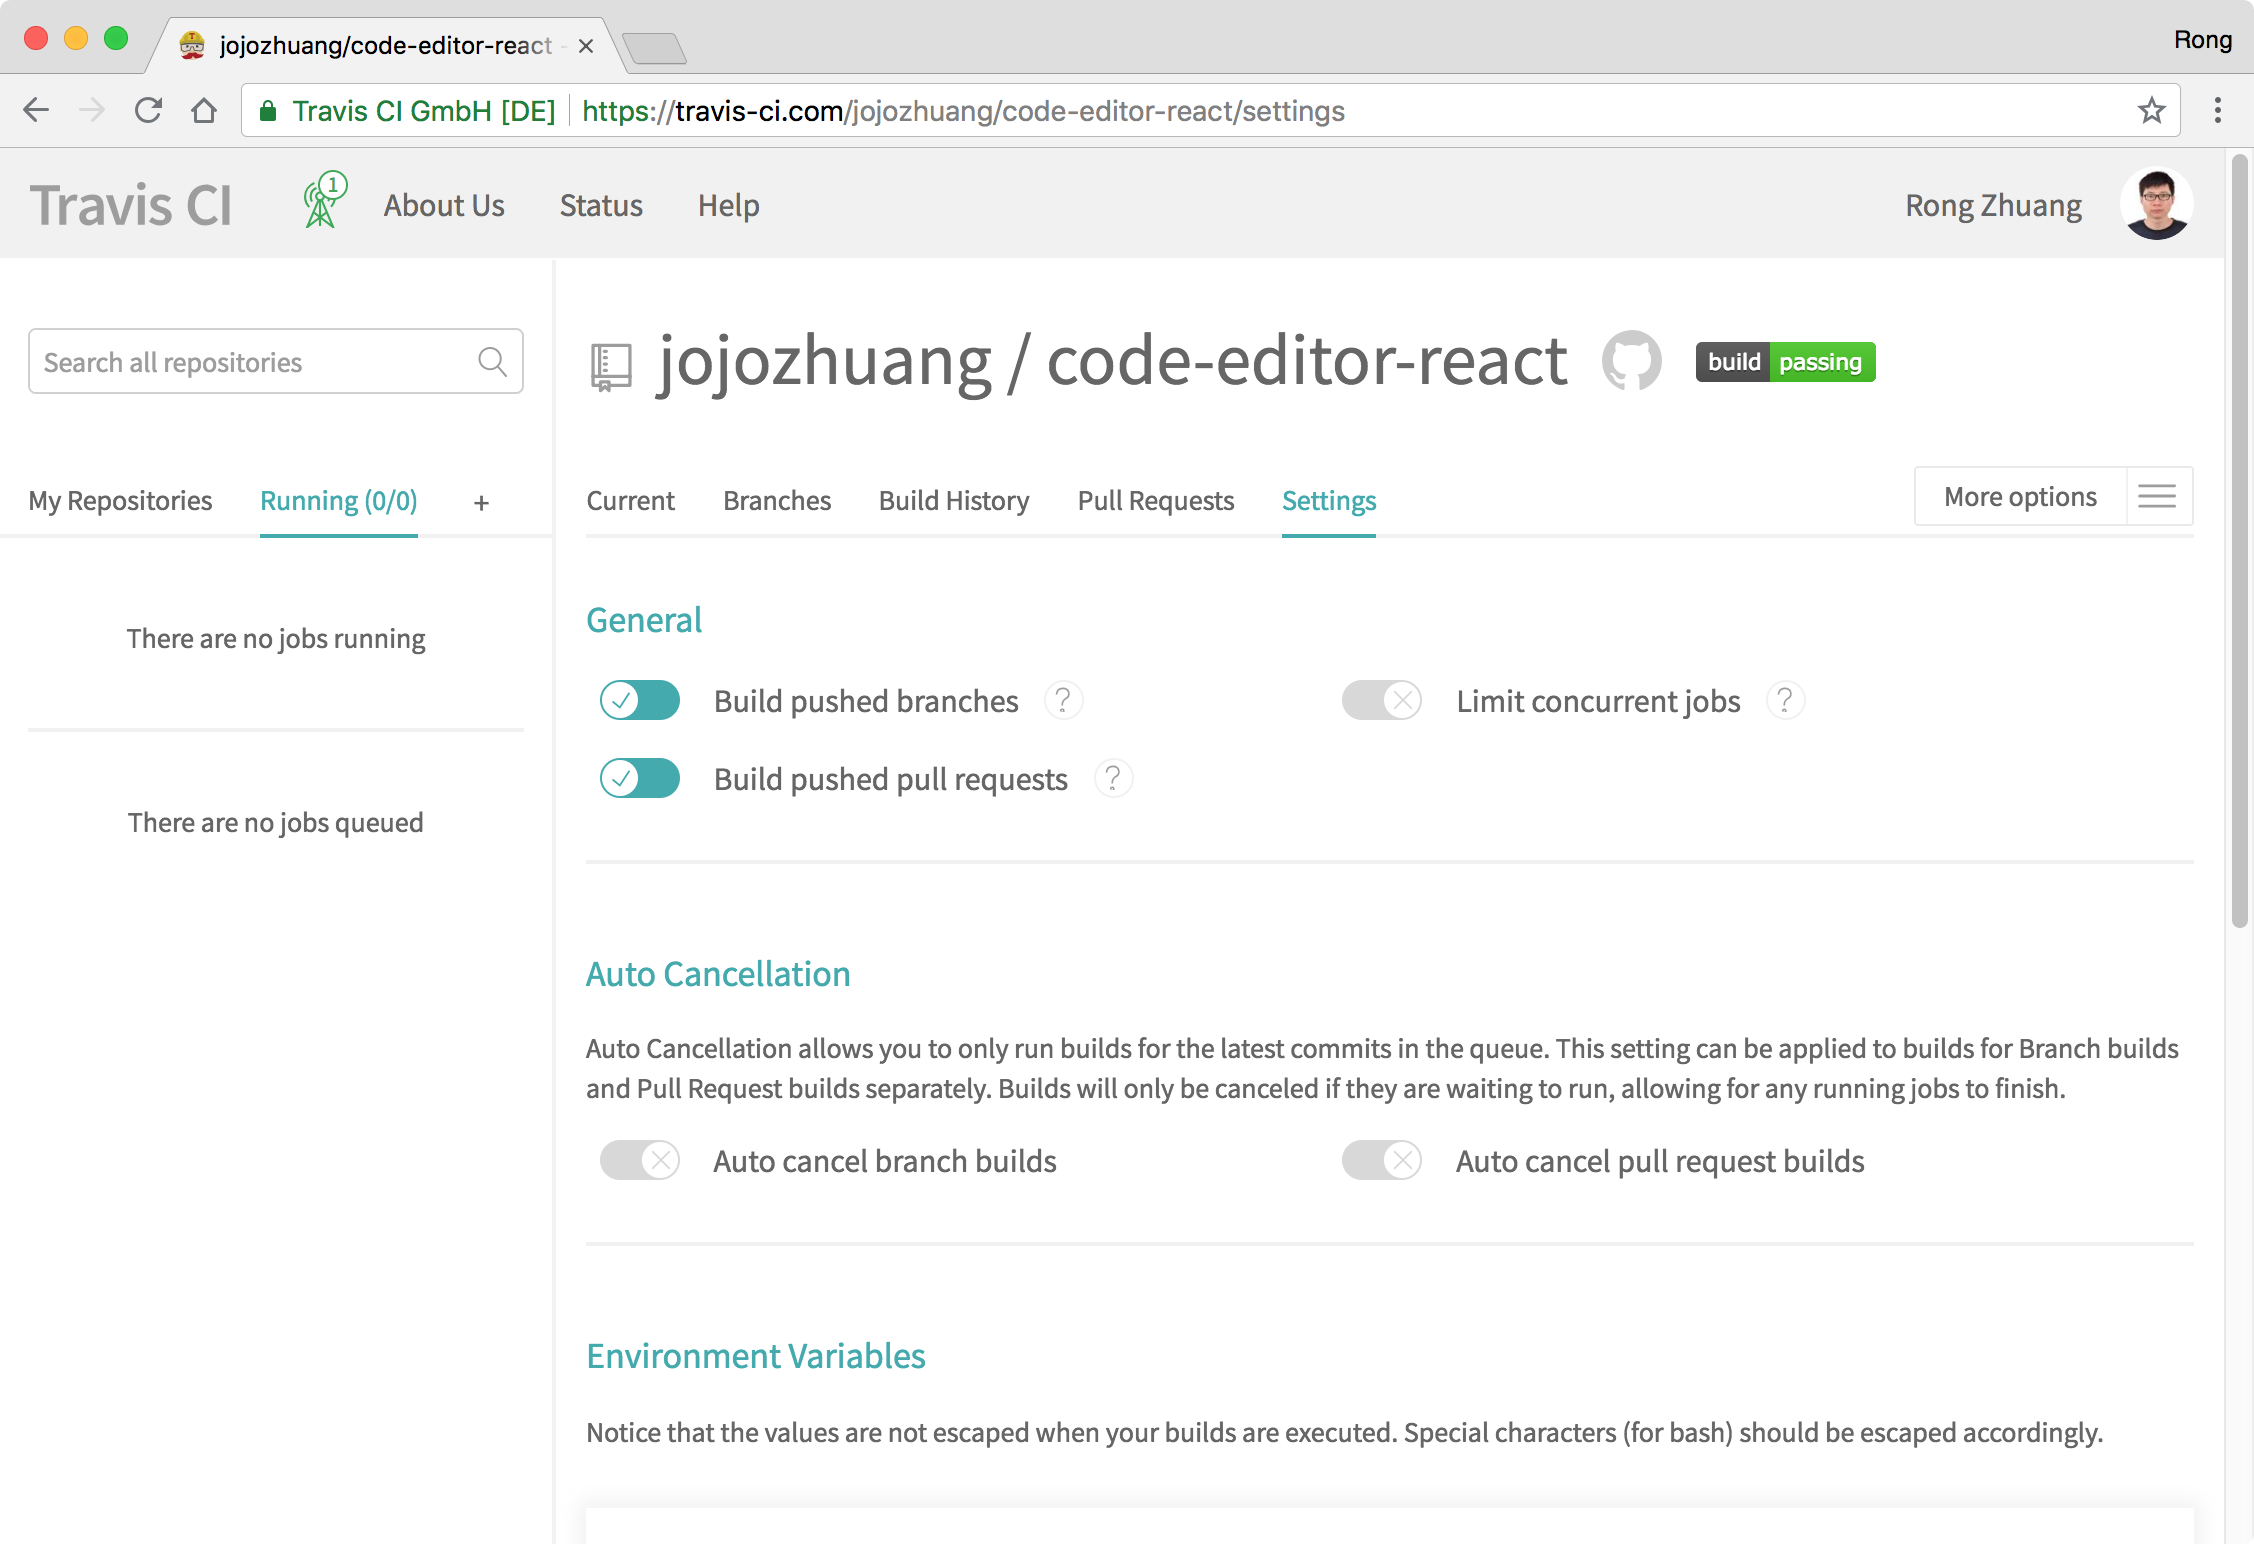Open Rong Zhuang user name menu
The image size is (2254, 1544).
(x=1993, y=205)
